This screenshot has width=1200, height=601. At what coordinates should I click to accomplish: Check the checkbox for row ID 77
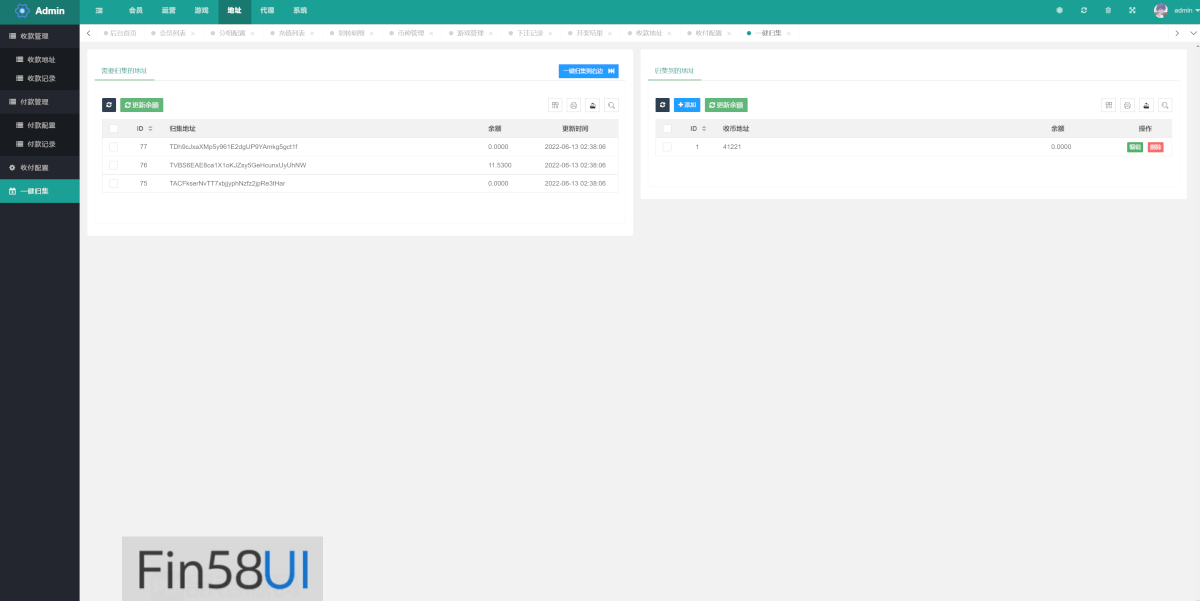[x=113, y=147]
